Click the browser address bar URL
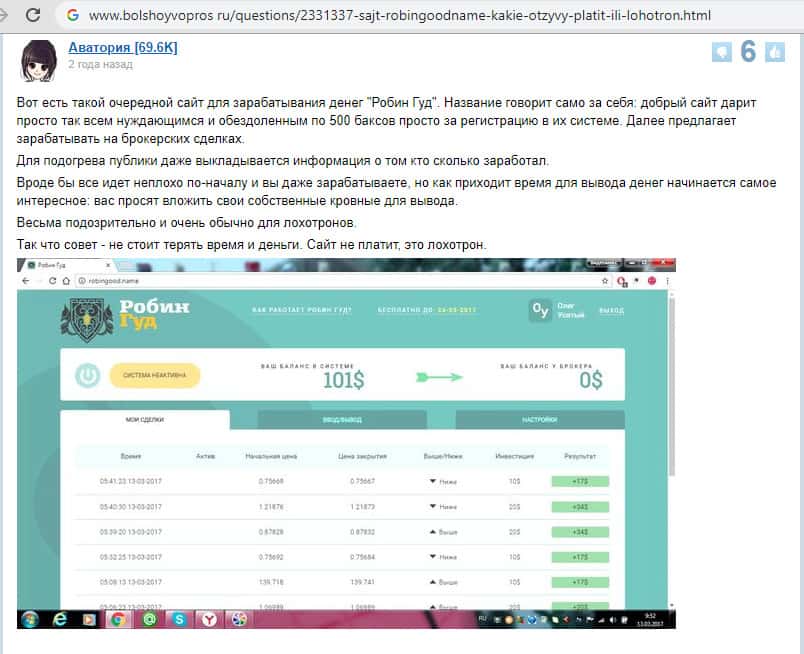This screenshot has height=654, width=804. click(400, 16)
